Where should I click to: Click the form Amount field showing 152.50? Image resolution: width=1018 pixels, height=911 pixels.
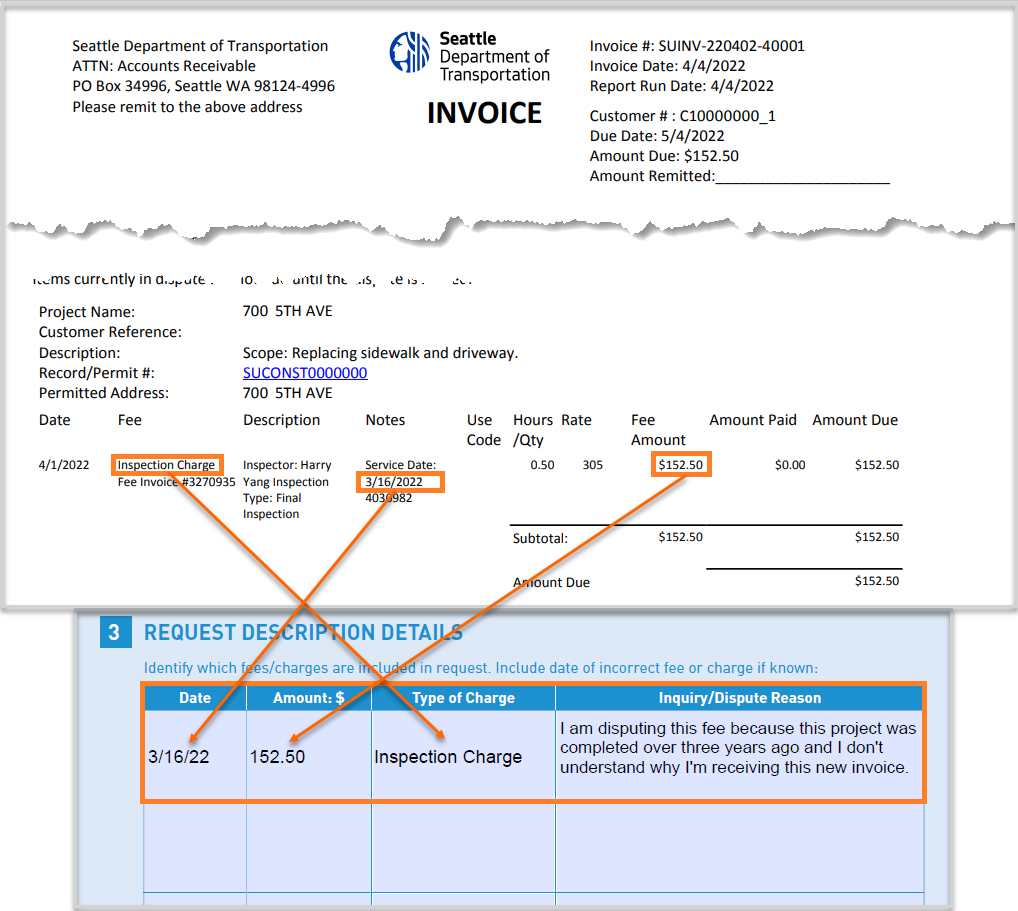tap(308, 756)
